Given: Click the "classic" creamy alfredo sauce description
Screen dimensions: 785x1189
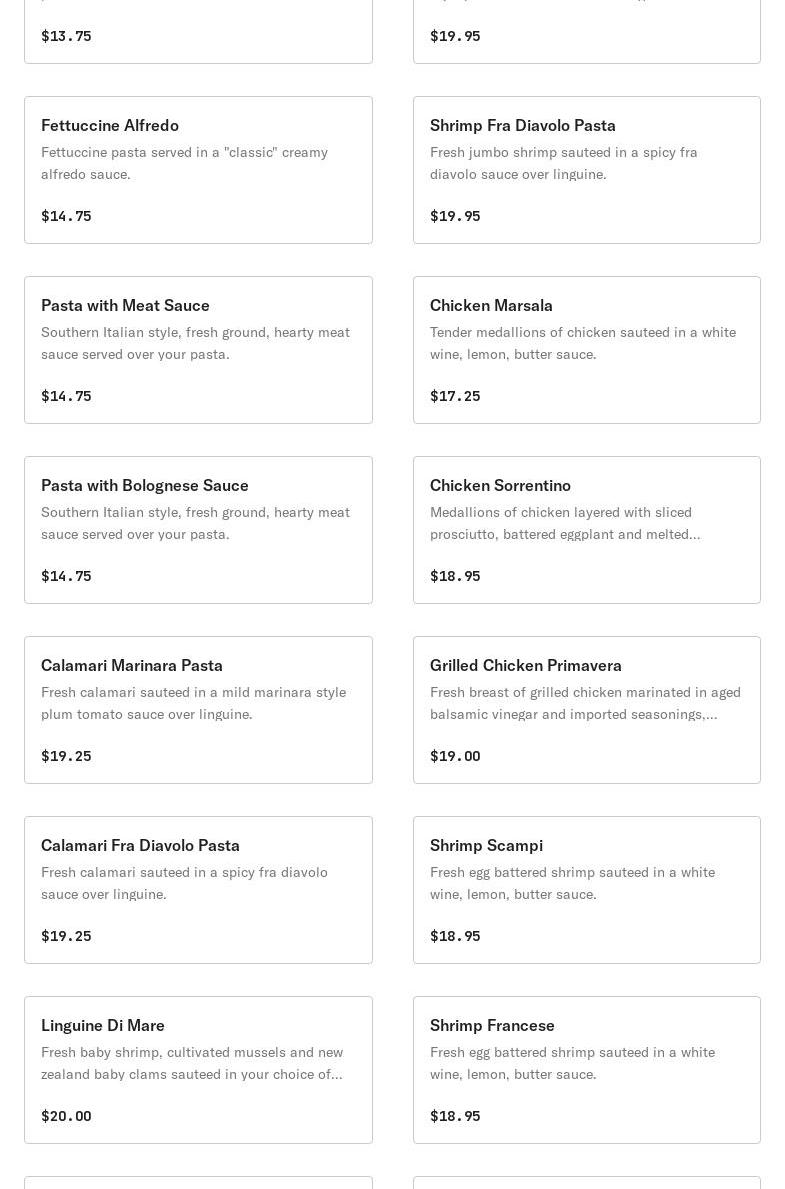Looking at the screenshot, I should pyautogui.click(x=184, y=163).
